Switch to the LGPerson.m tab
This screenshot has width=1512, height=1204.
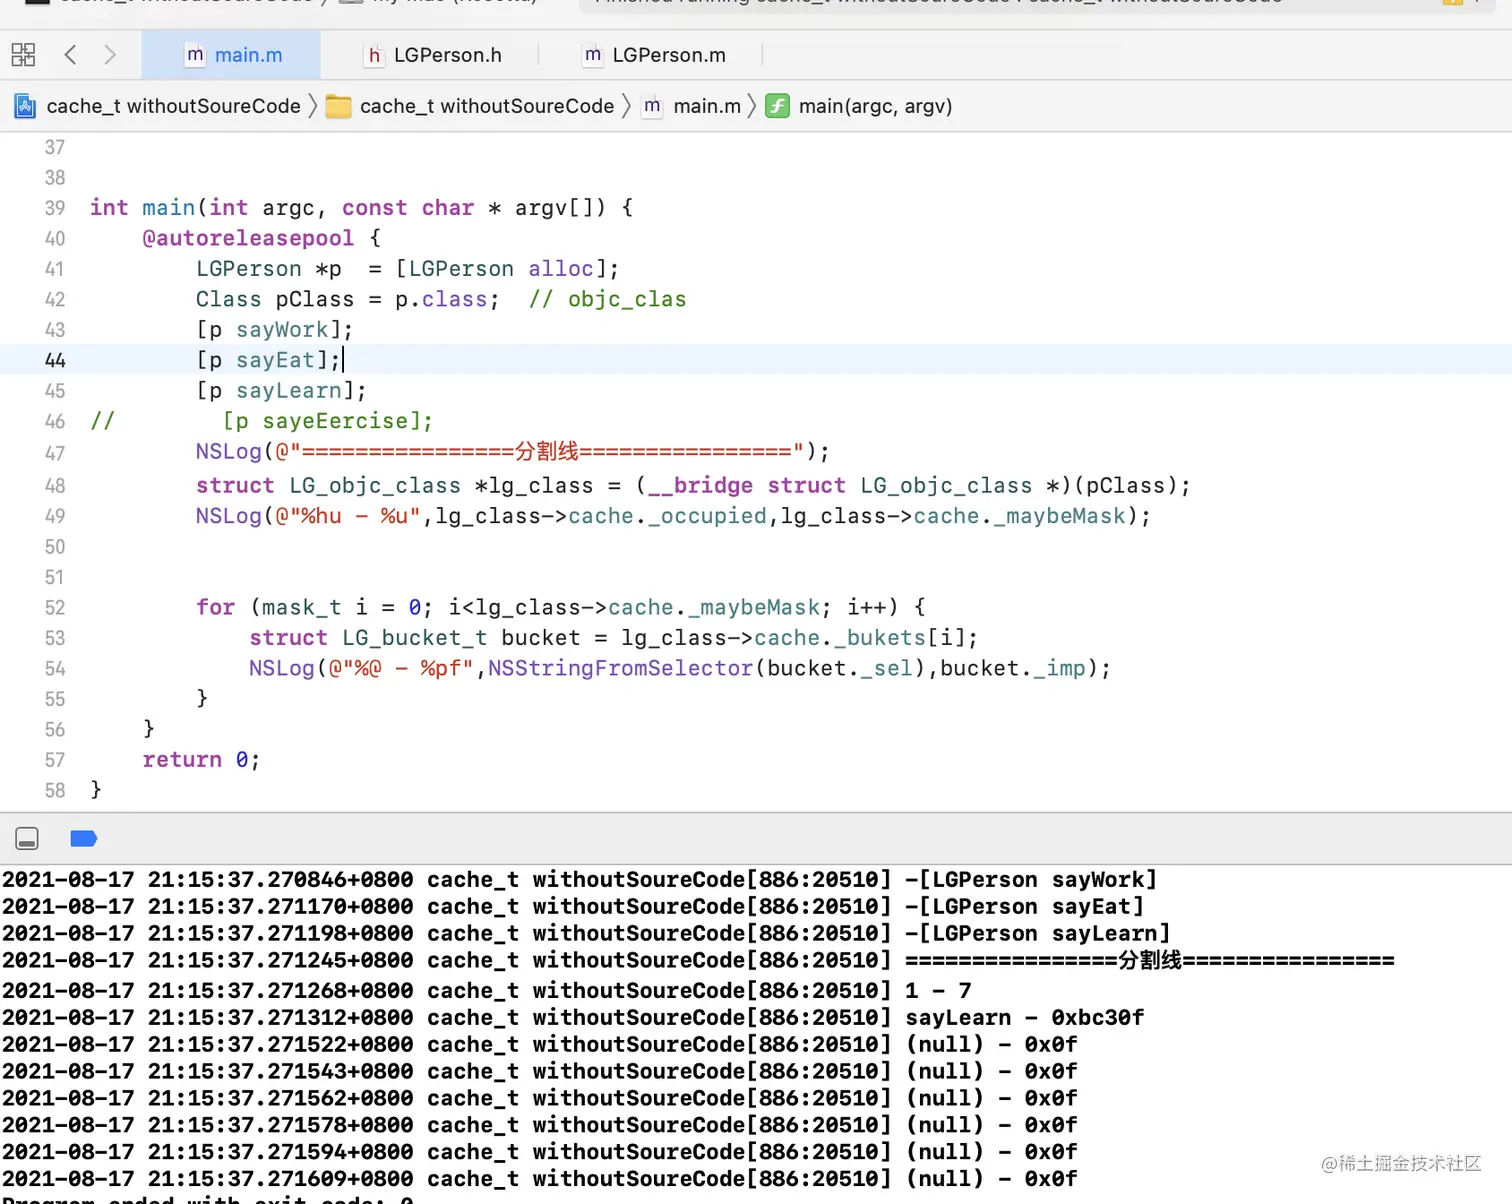[x=654, y=55]
